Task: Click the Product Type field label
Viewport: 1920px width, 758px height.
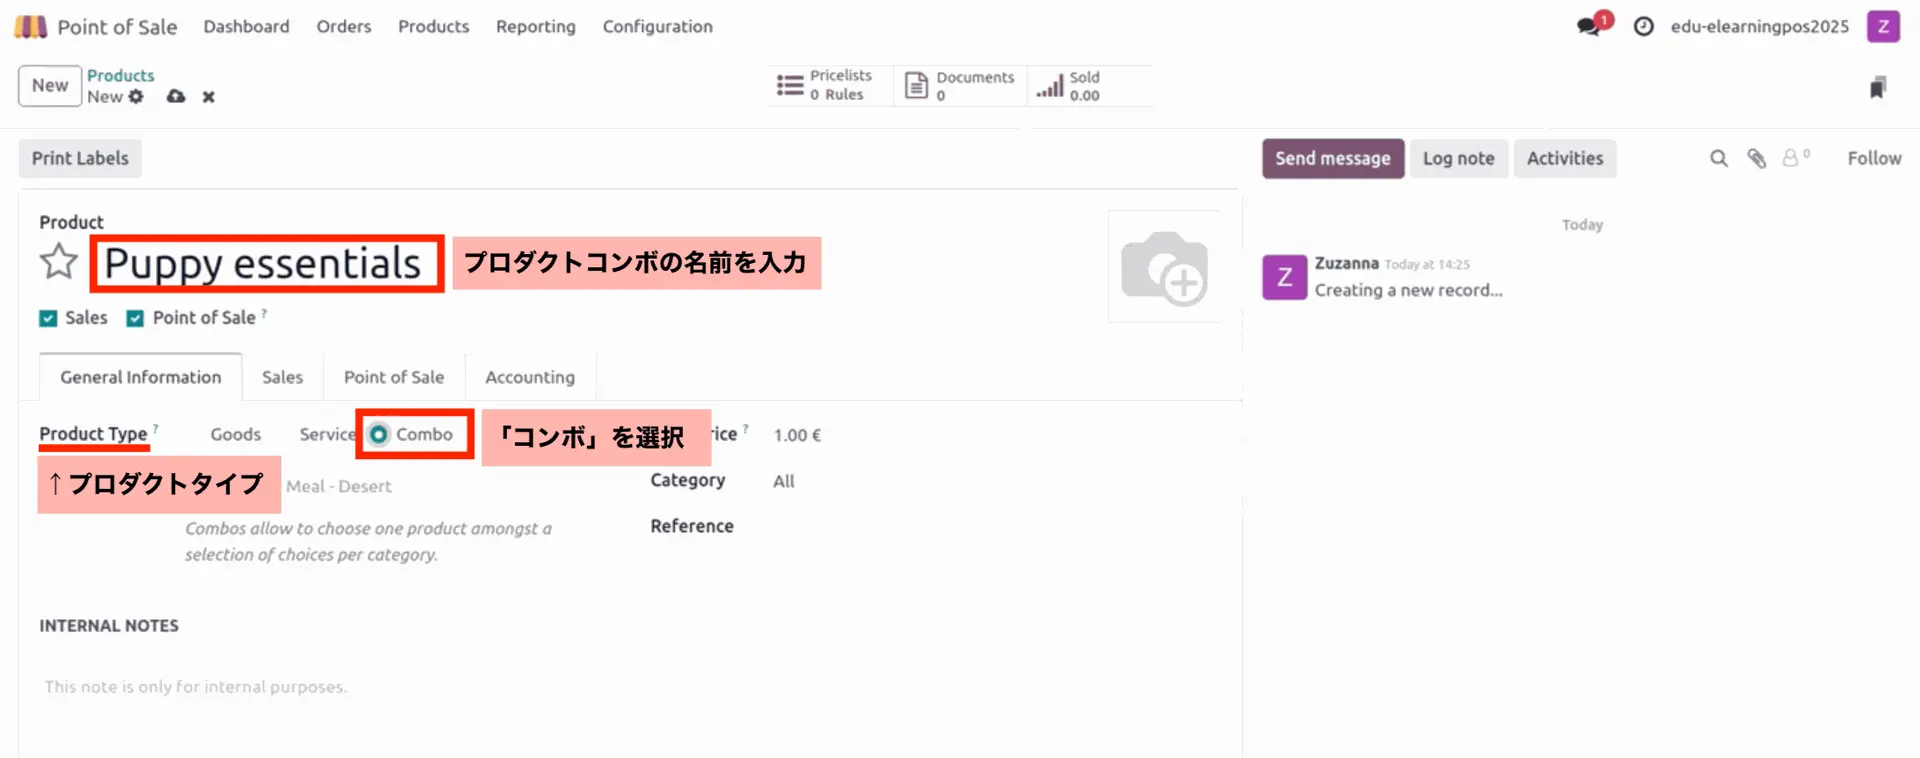Action: point(93,434)
